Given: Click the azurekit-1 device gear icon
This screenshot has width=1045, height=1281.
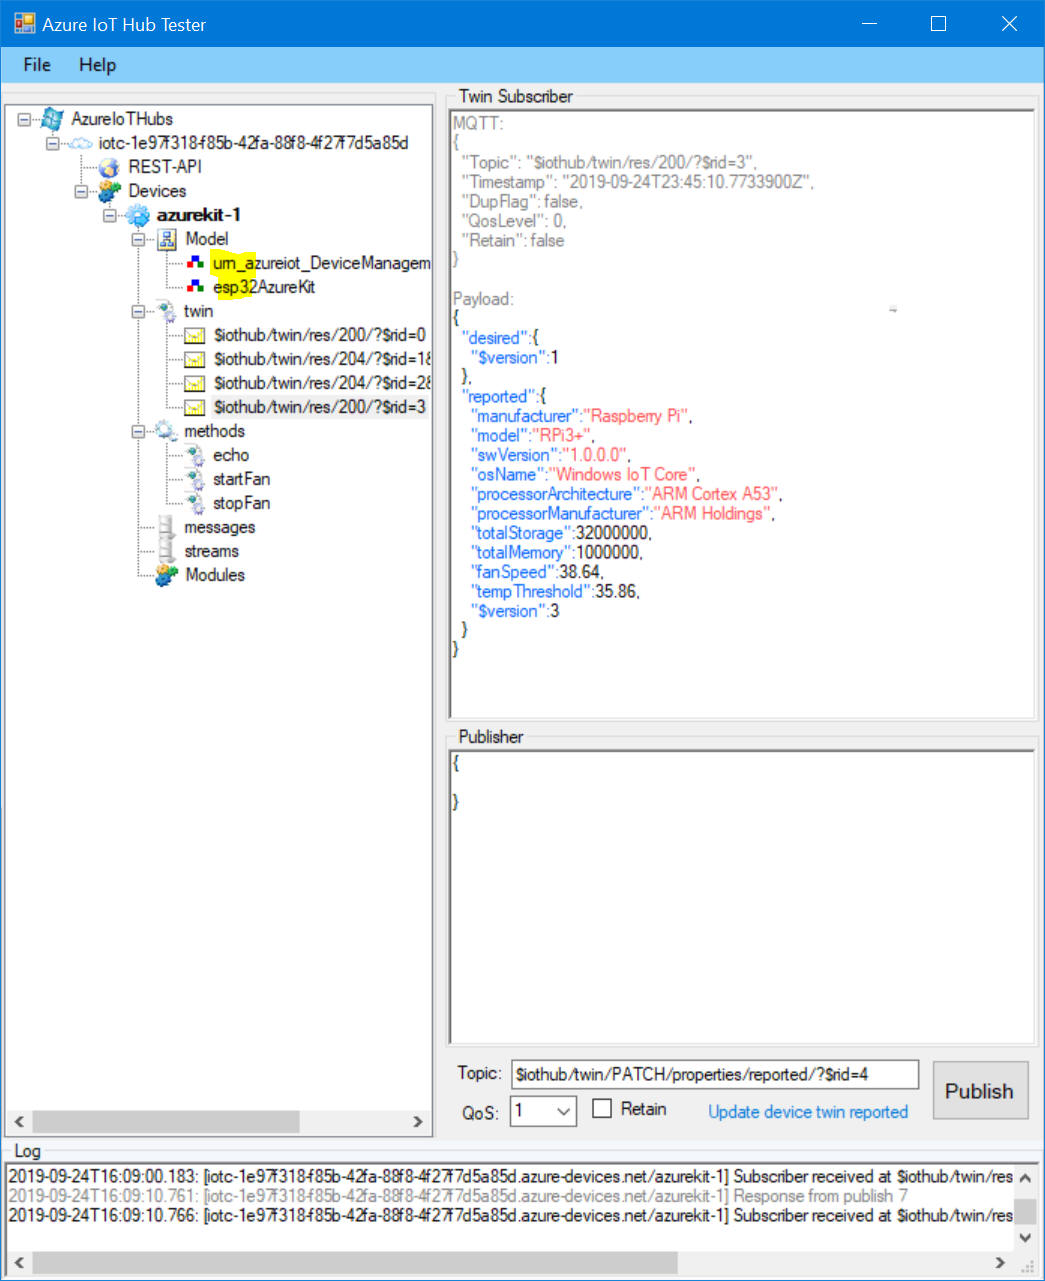Looking at the screenshot, I should point(138,215).
